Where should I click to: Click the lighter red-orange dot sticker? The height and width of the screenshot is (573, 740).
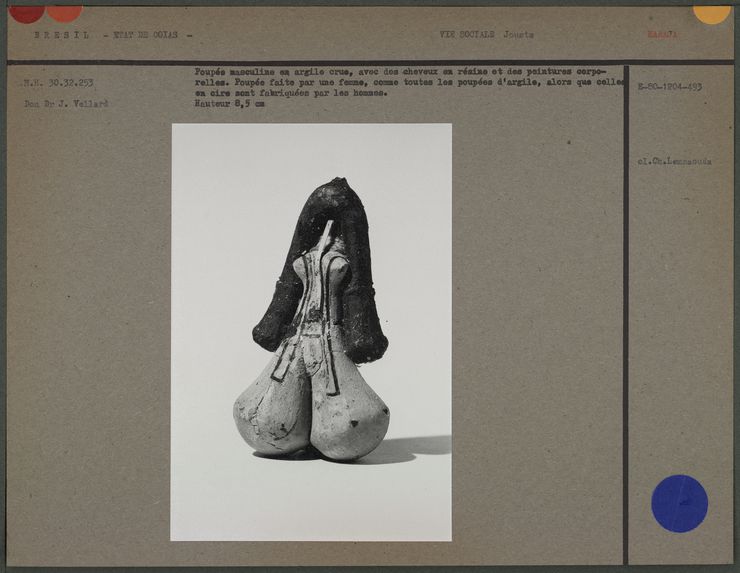(64, 12)
